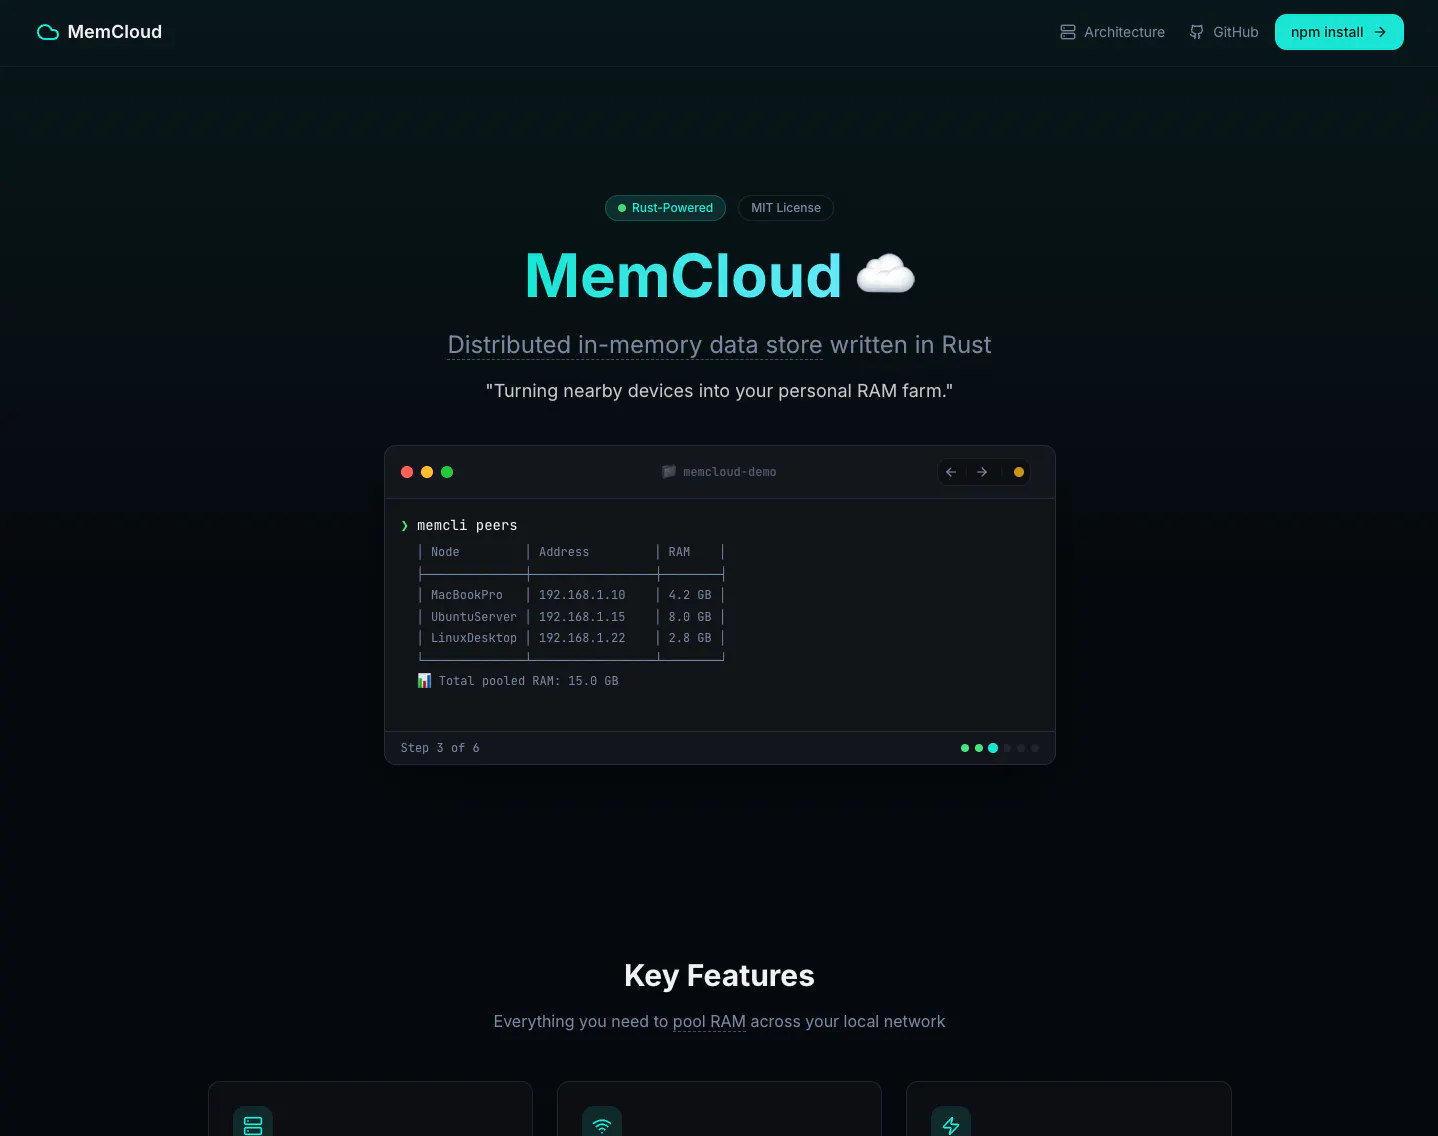Viewport: 1438px width, 1136px height.
Task: Click the green terminal window dot
Action: click(x=447, y=472)
